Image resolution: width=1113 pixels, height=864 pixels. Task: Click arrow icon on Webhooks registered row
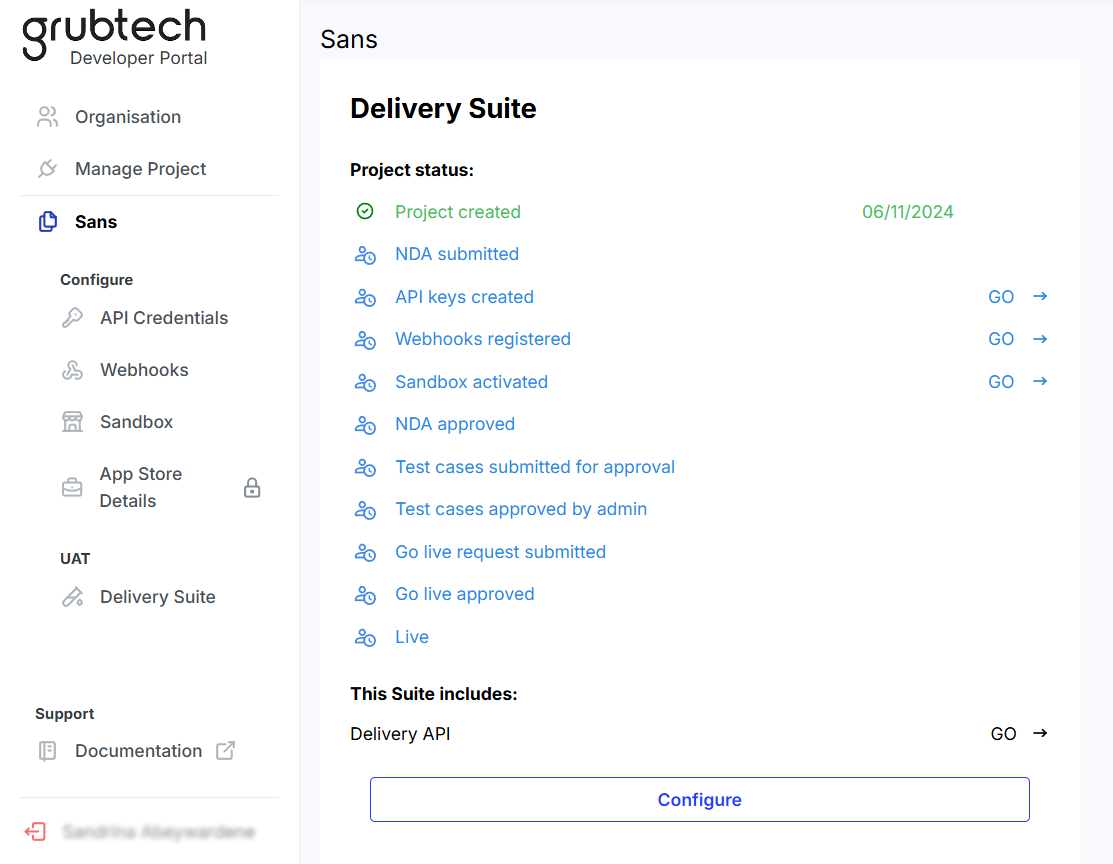click(x=1040, y=339)
